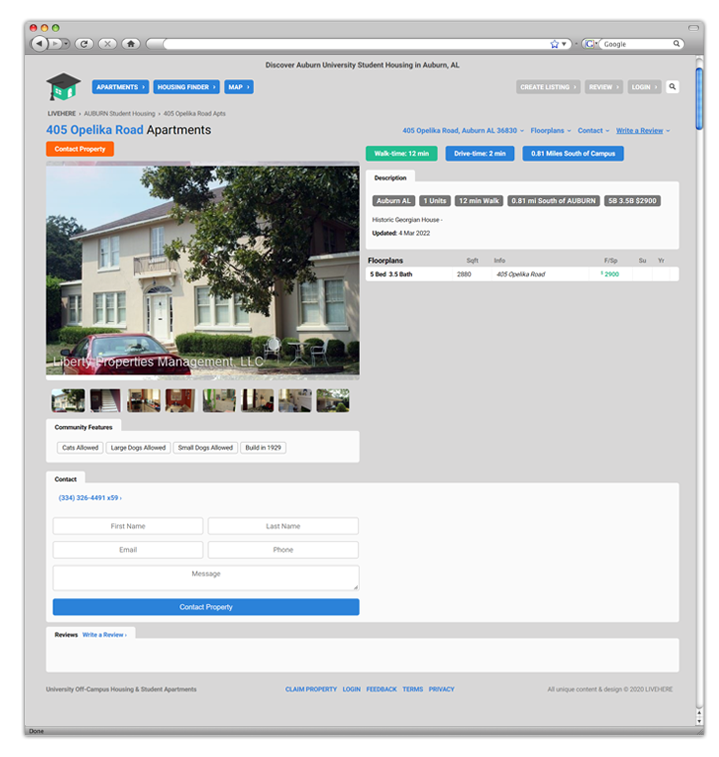Click the Google search magnifier icon
The height and width of the screenshot is (757, 719).
point(677,44)
